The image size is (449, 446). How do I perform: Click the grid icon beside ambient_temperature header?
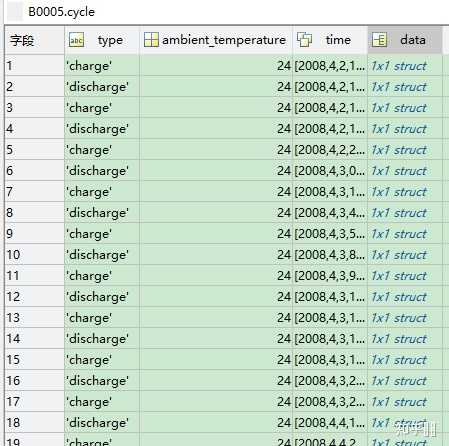point(151,40)
